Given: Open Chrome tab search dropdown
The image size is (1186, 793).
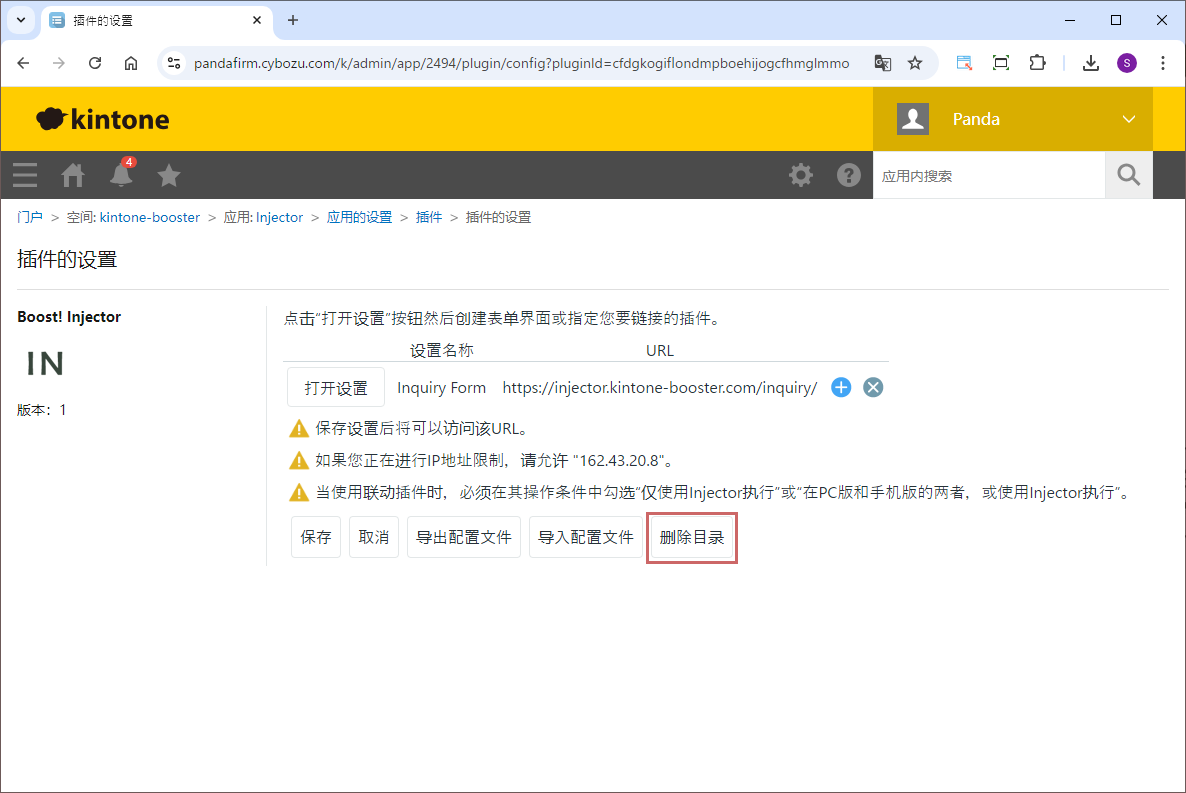Looking at the screenshot, I should click(21, 20).
